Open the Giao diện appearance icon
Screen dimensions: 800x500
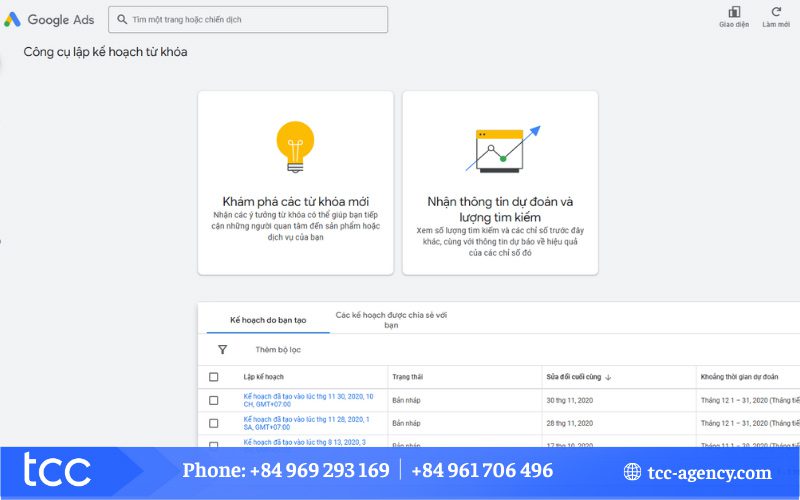(734, 13)
